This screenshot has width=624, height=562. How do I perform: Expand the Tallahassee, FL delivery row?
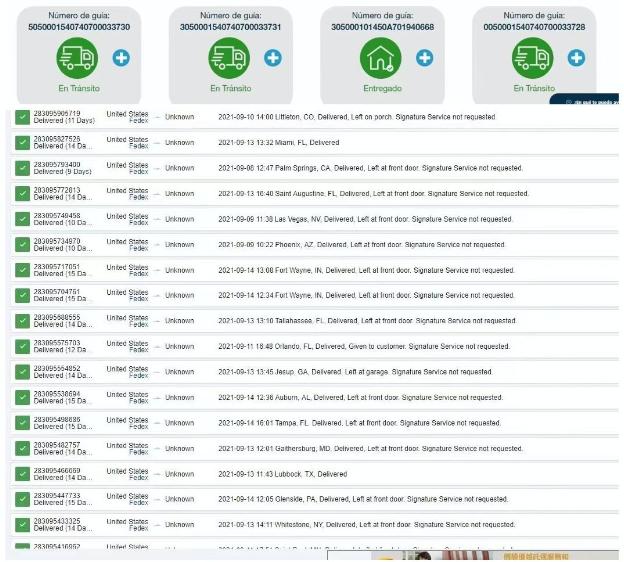click(x=368, y=321)
